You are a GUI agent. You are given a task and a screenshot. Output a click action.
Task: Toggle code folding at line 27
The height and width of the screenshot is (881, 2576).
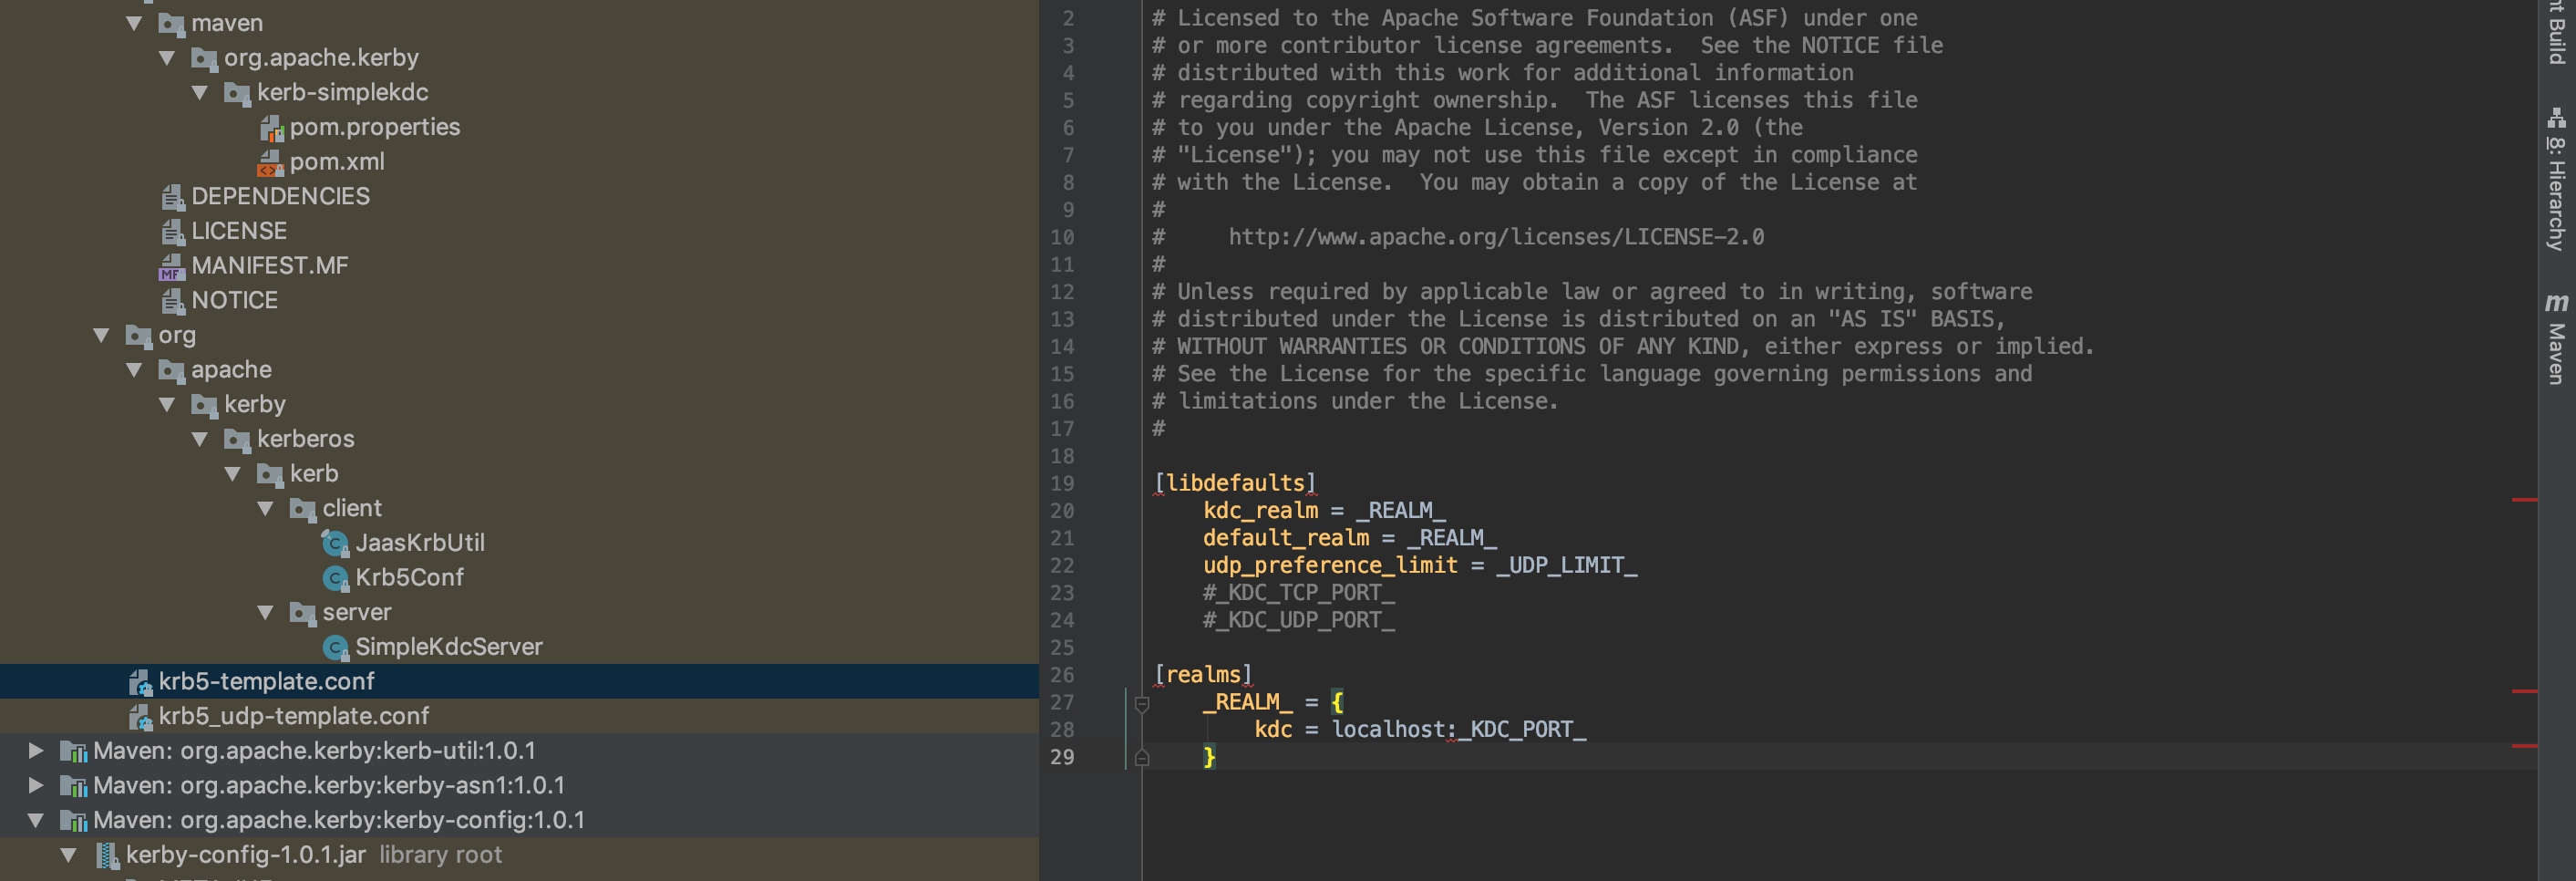1142,703
